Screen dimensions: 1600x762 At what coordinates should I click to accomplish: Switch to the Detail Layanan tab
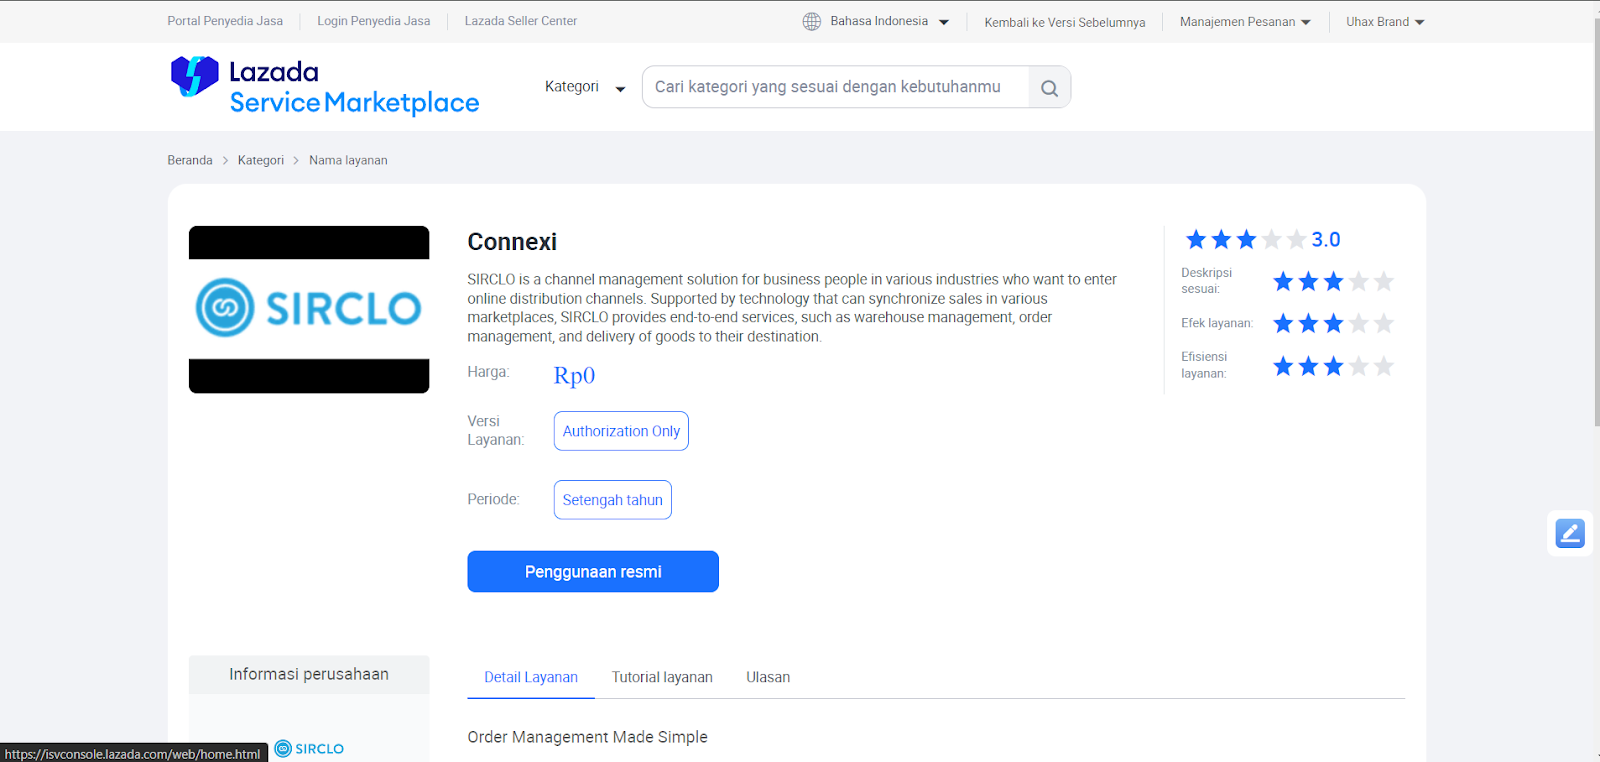coord(531,677)
